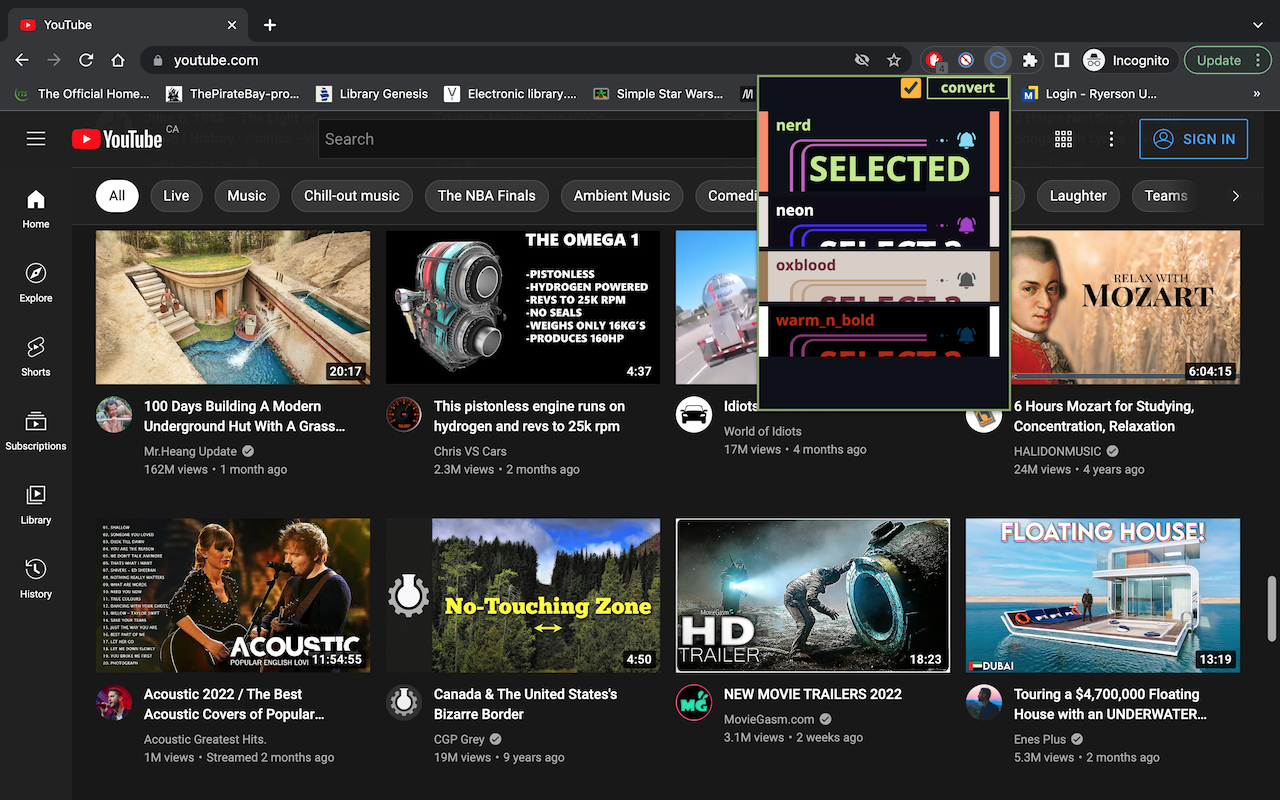Click the SIGN IN button

(1194, 139)
